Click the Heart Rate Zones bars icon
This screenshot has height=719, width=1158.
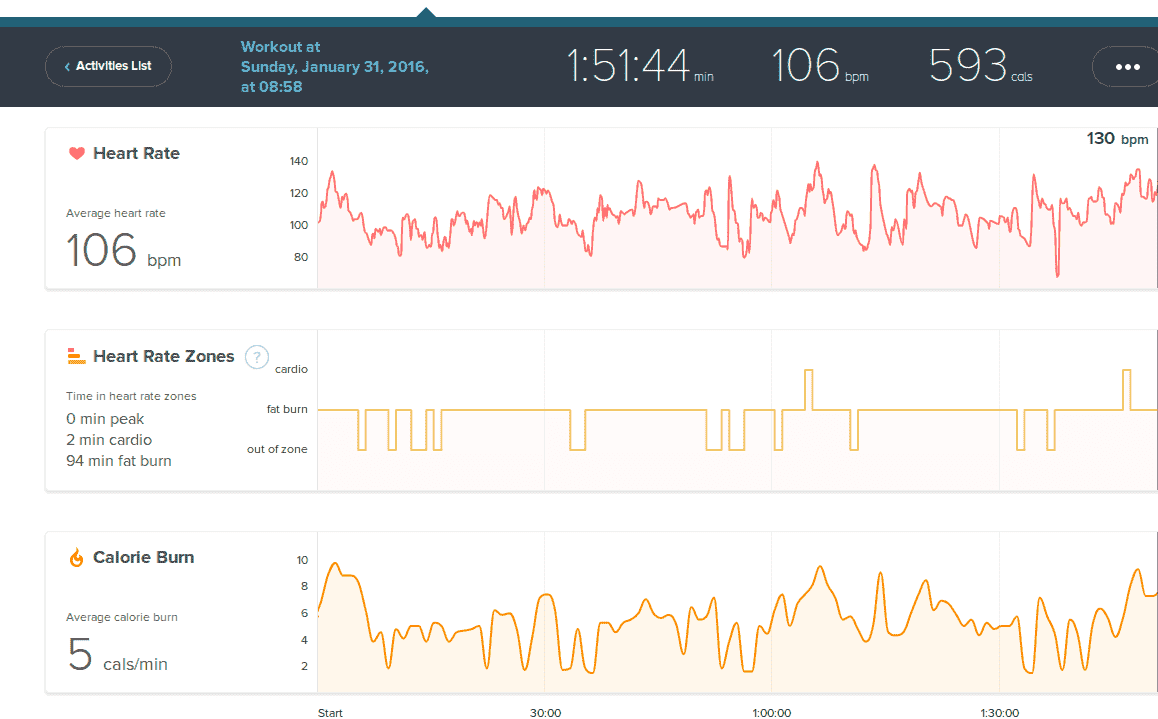(76, 356)
